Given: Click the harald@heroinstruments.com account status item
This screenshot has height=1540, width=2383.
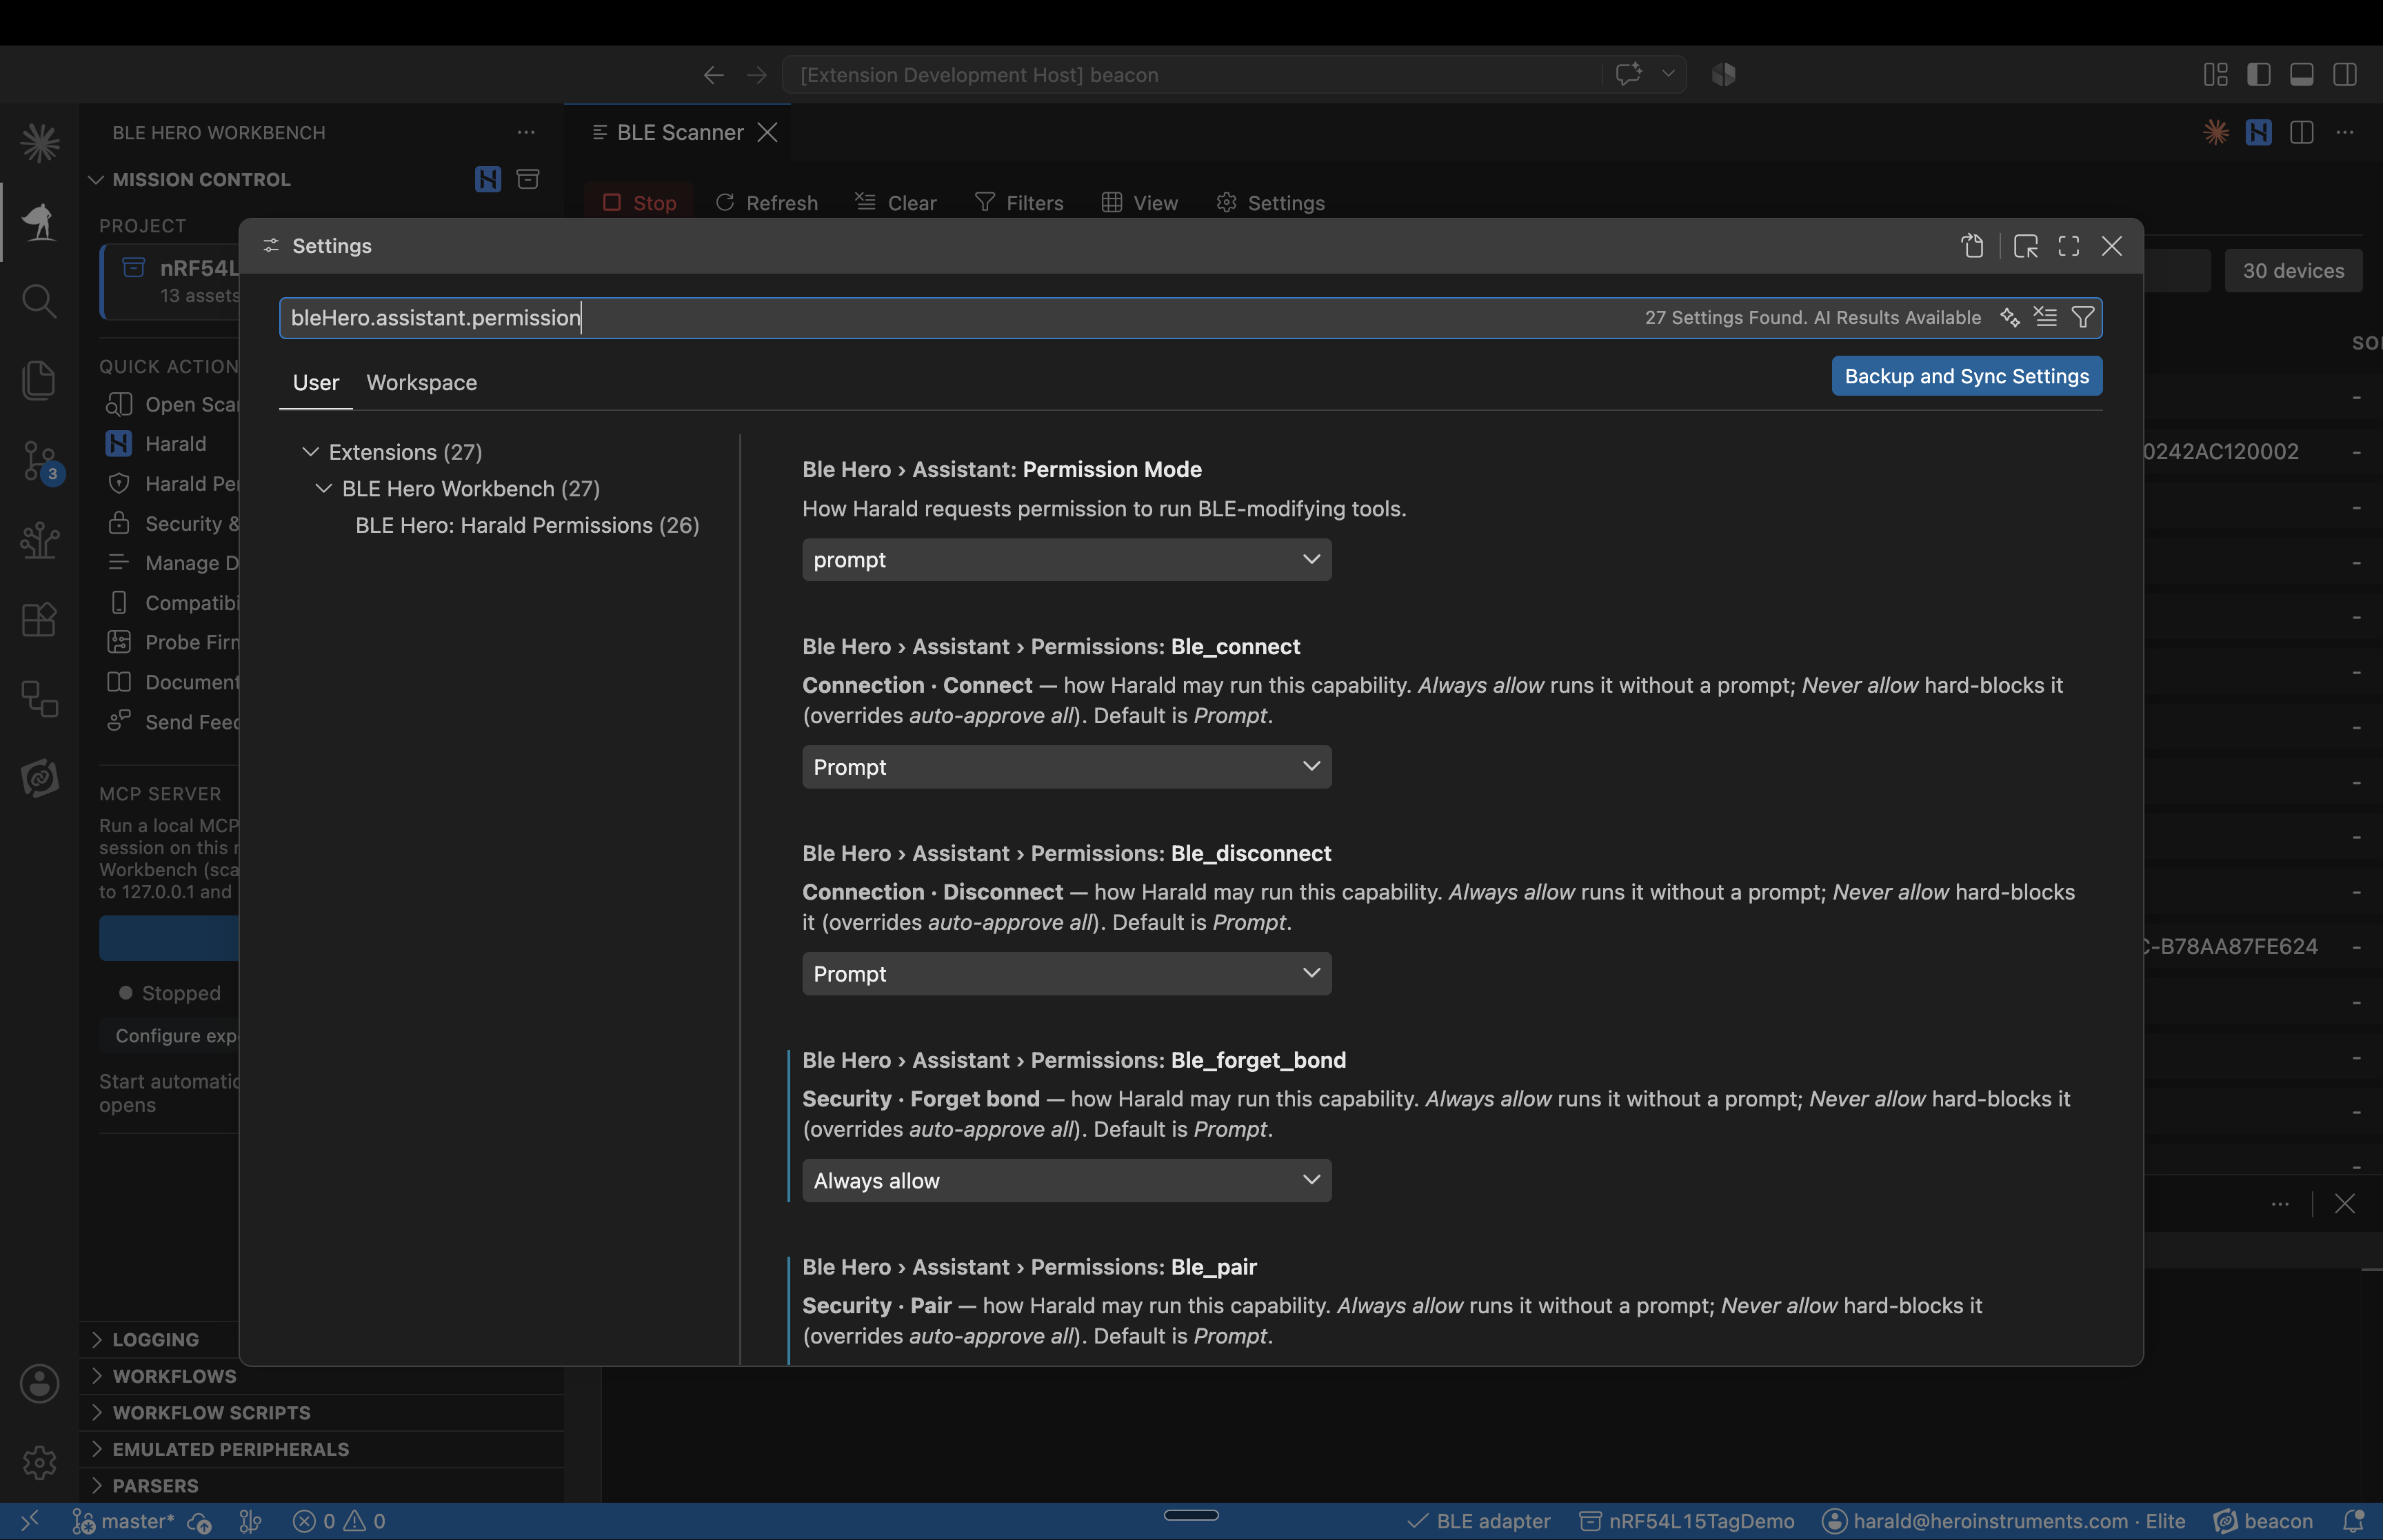Looking at the screenshot, I should coord(2004,1522).
